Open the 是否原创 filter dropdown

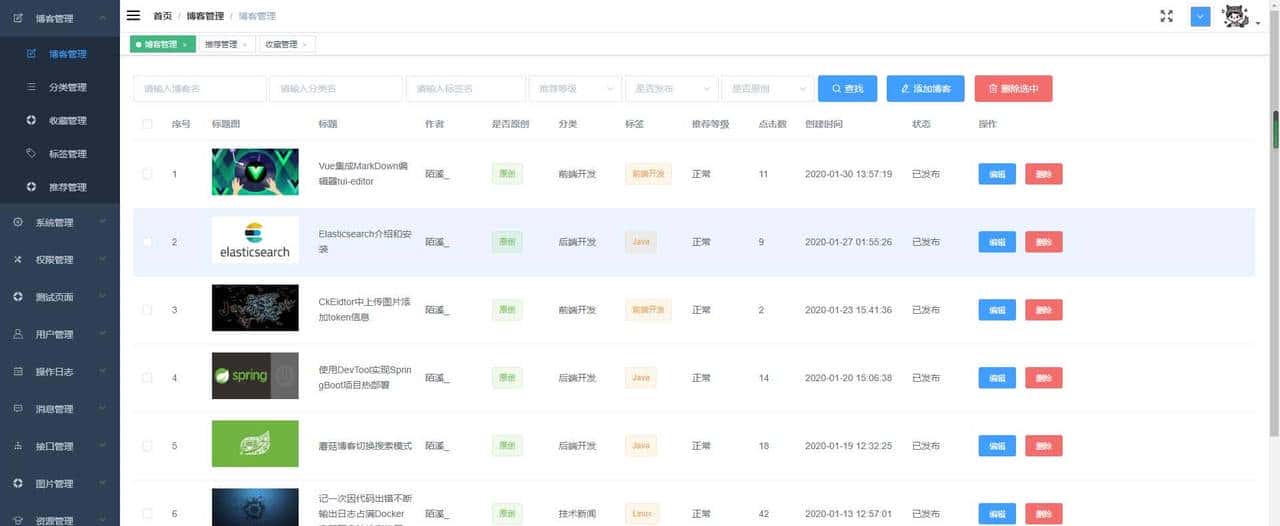pyautogui.click(x=767, y=89)
